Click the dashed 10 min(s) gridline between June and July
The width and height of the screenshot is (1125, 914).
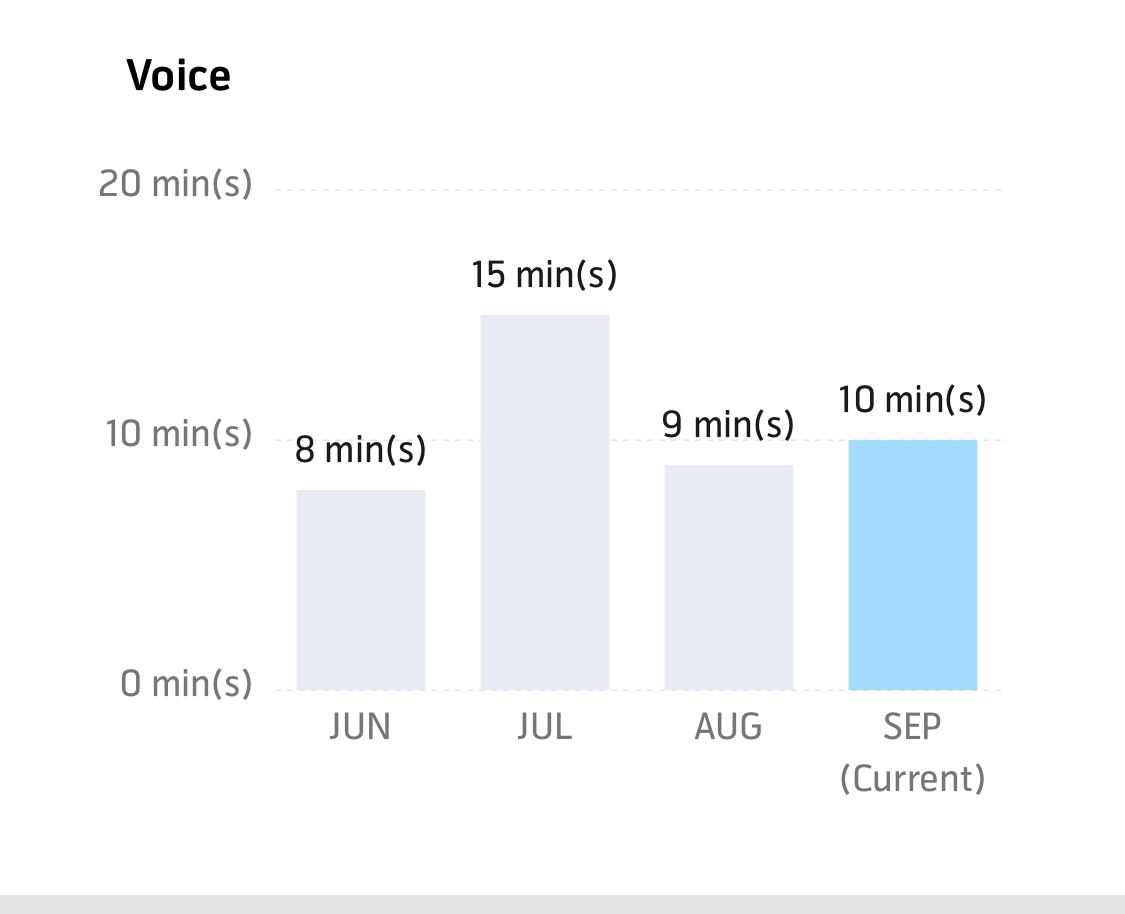tap(453, 440)
